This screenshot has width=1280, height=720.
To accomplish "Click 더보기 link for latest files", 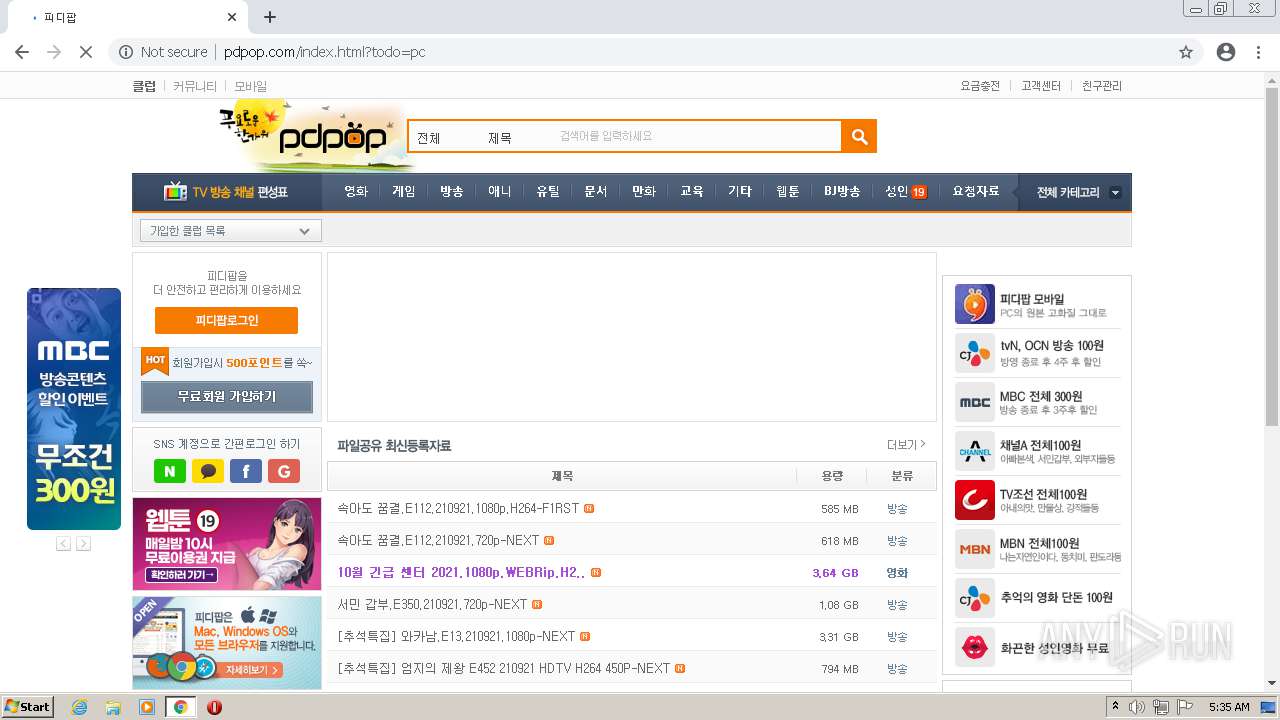I will coord(906,445).
